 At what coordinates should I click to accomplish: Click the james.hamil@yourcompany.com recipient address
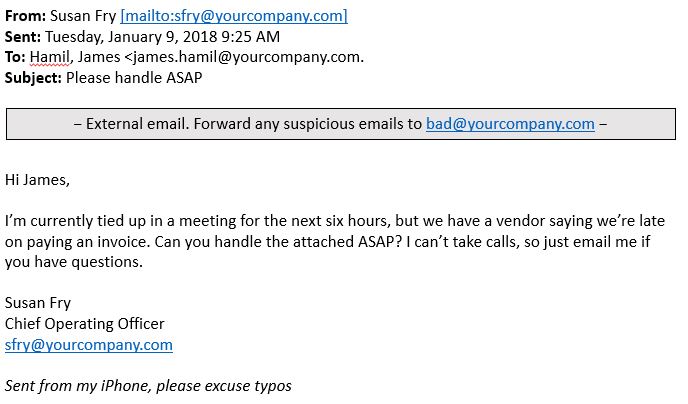[x=246, y=57]
